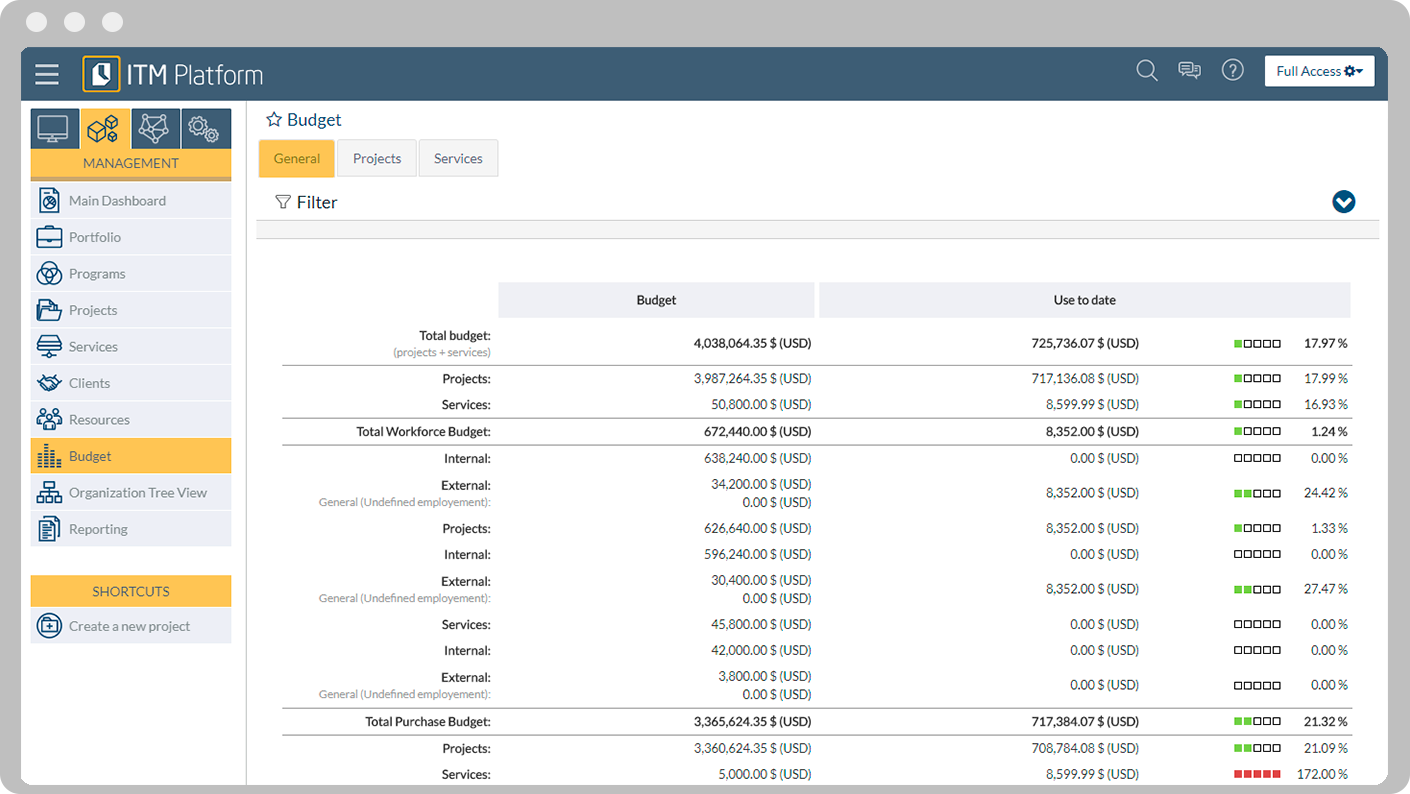Click the Services sidebar icon
1410x794 pixels.
[49, 346]
